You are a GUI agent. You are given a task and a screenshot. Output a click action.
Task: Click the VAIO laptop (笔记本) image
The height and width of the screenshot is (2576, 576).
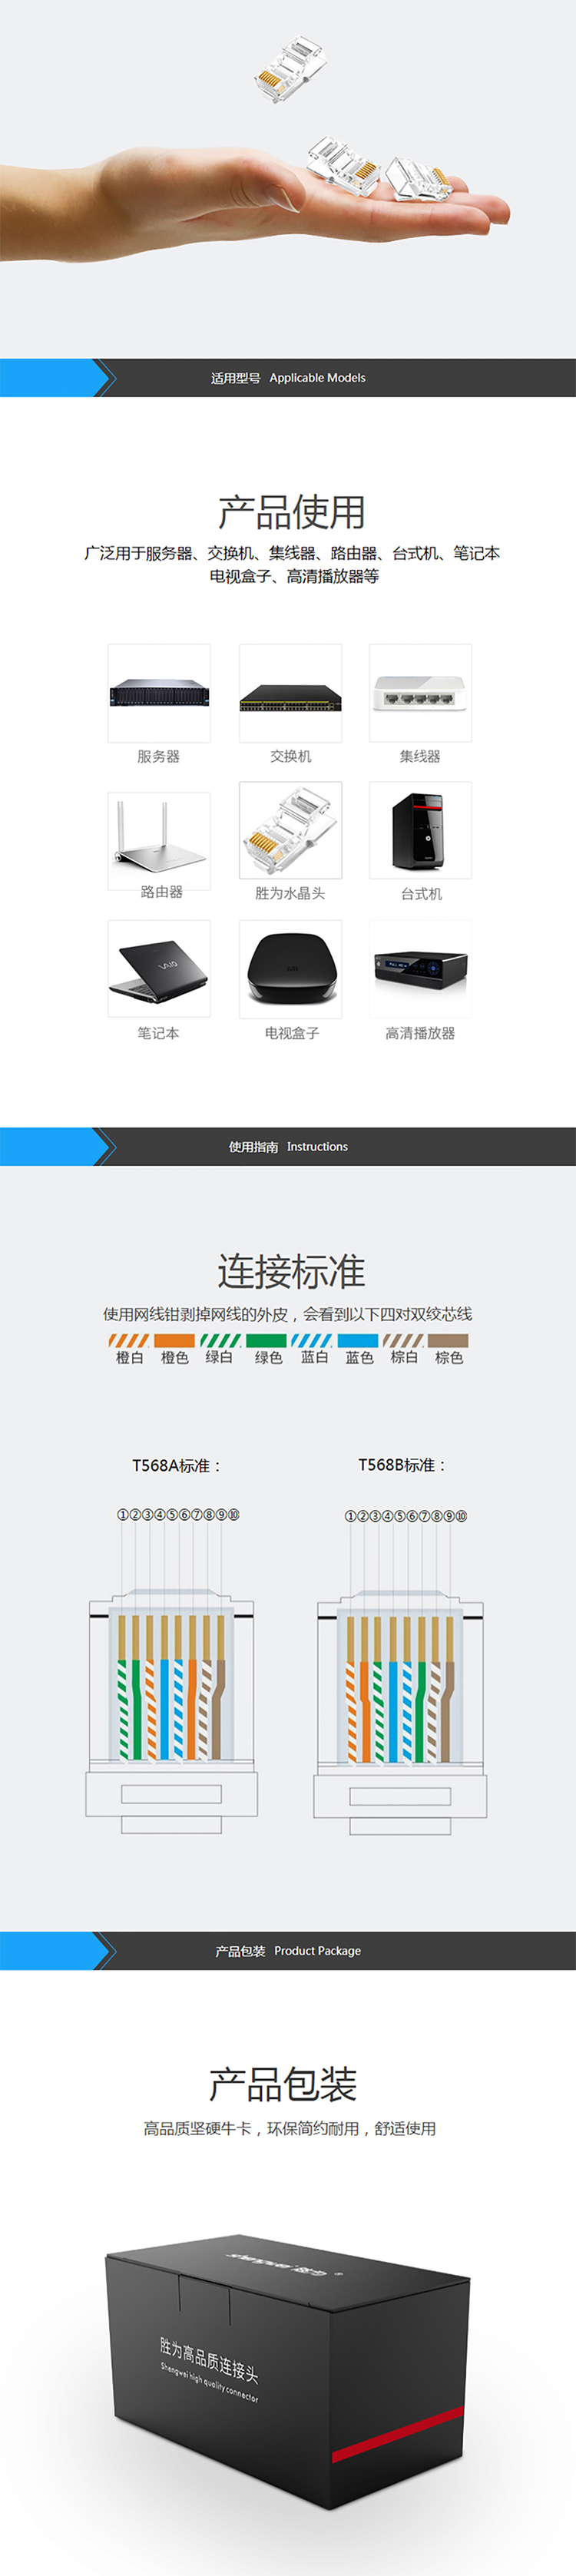[x=159, y=968]
